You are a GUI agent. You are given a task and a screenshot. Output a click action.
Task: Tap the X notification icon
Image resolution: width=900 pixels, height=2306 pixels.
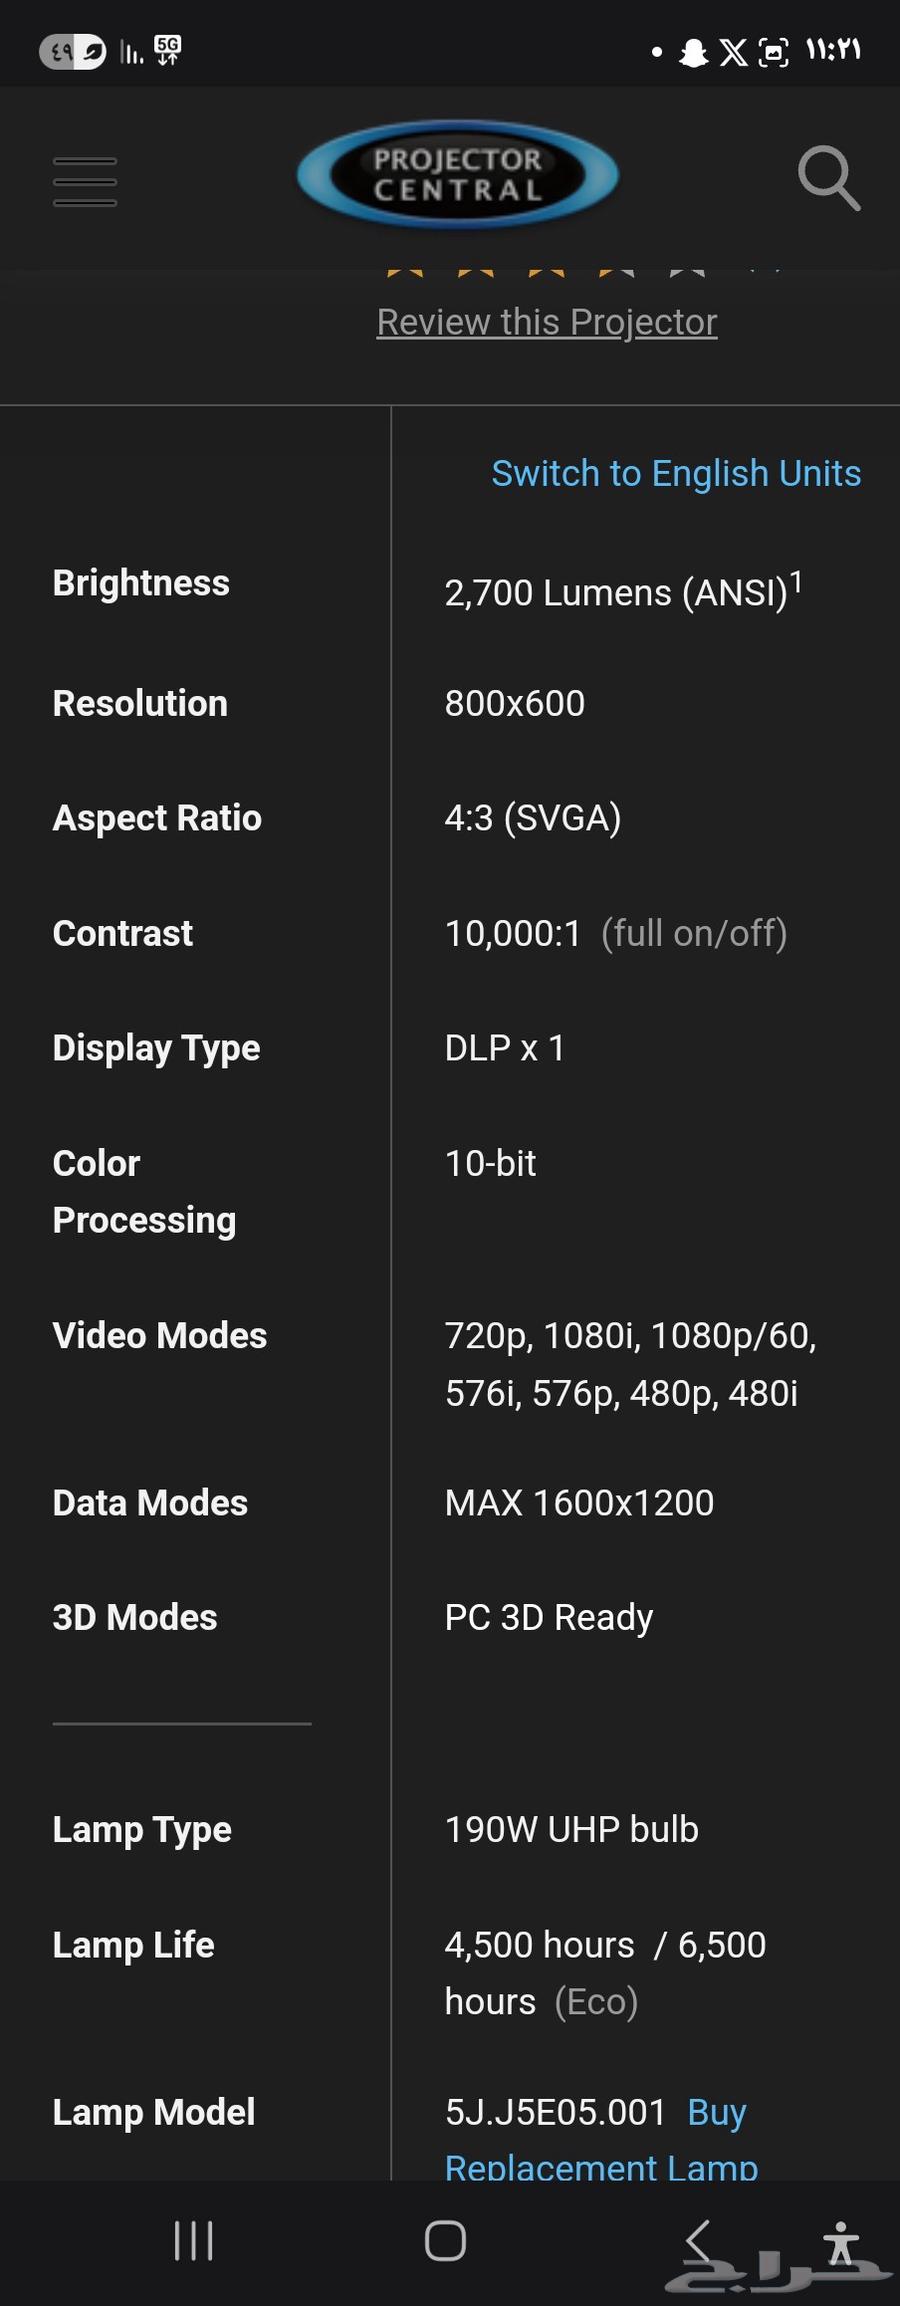pos(733,52)
